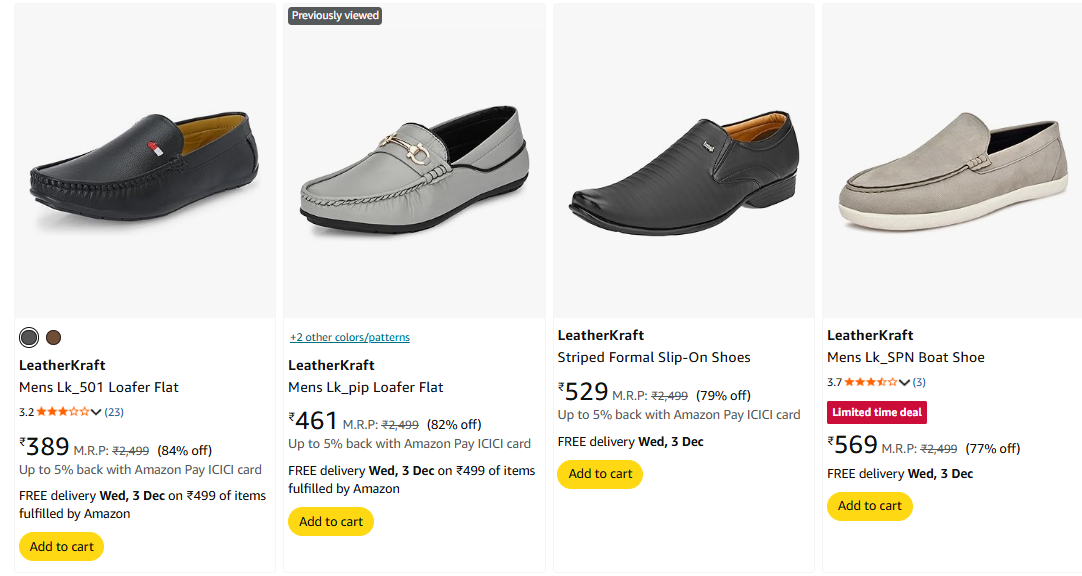Select the brown color swatch
This screenshot has height=576, width=1082.
[53, 337]
